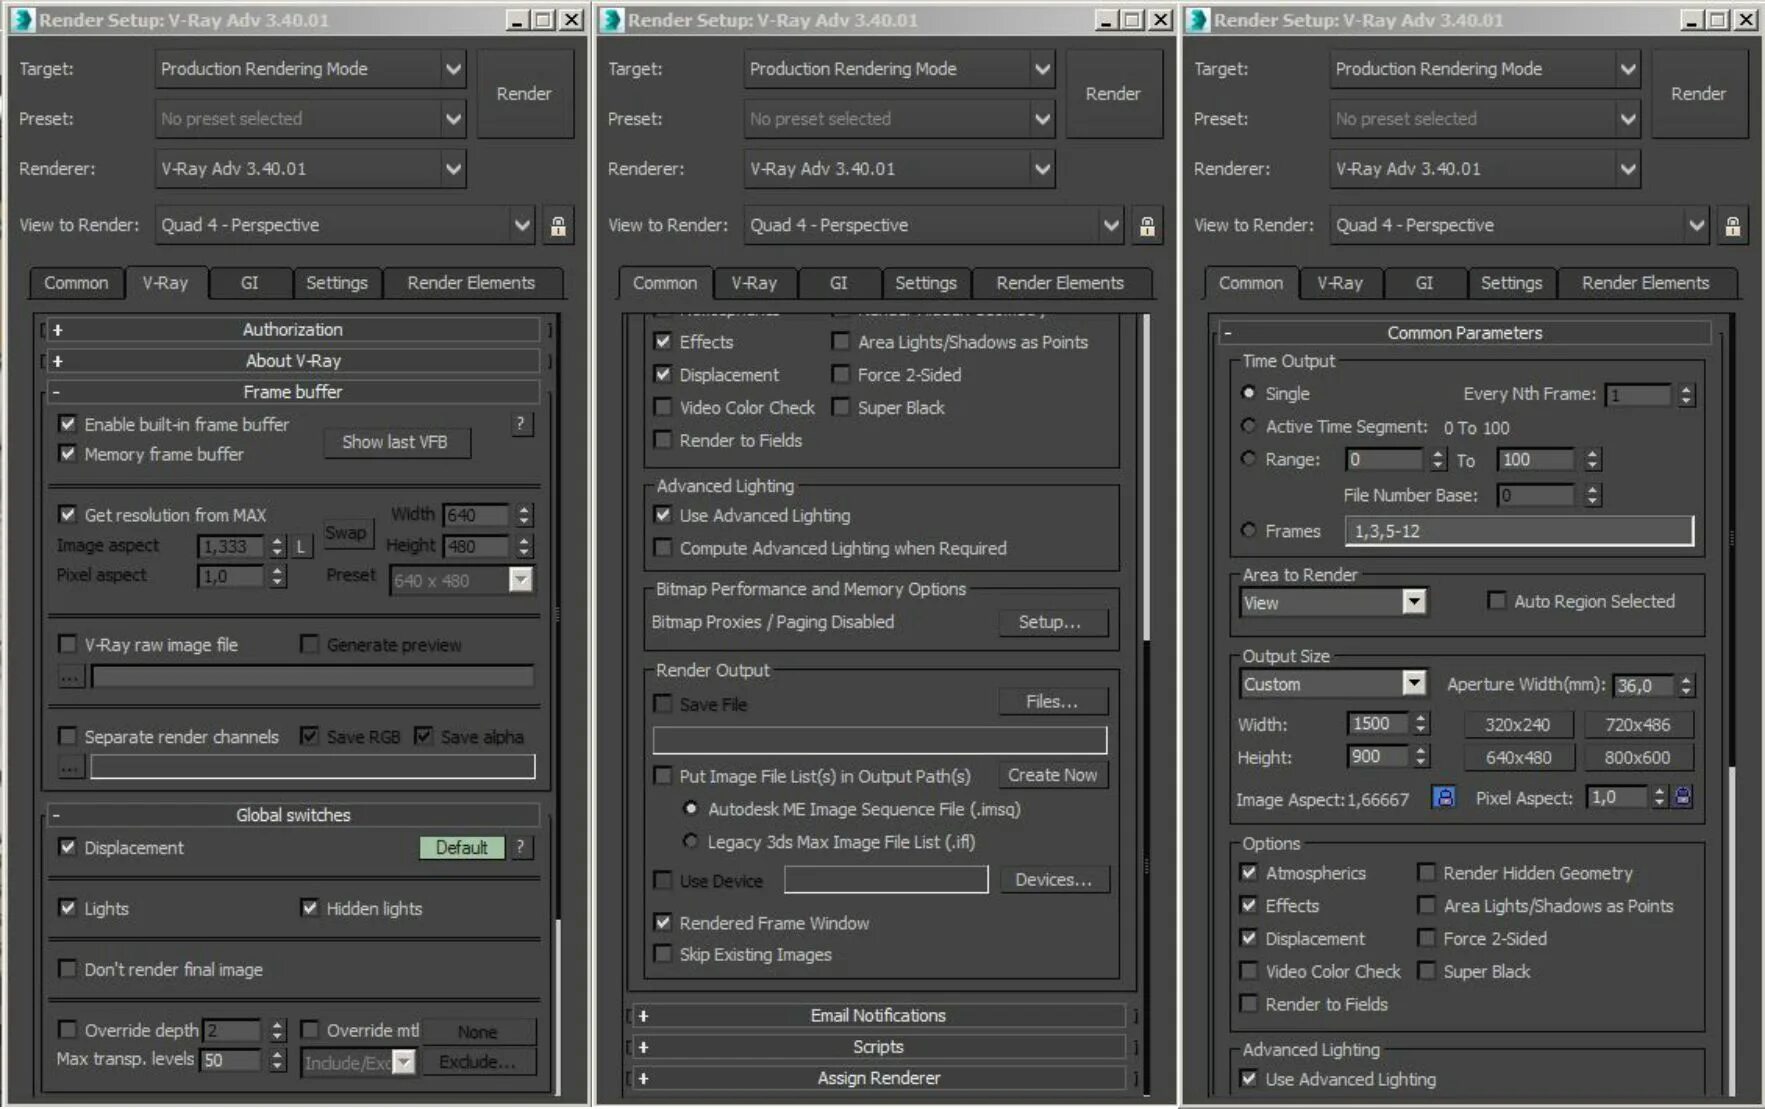1765x1109 pixels.
Task: Expand the Assign Renderer rollout
Action: point(878,1078)
